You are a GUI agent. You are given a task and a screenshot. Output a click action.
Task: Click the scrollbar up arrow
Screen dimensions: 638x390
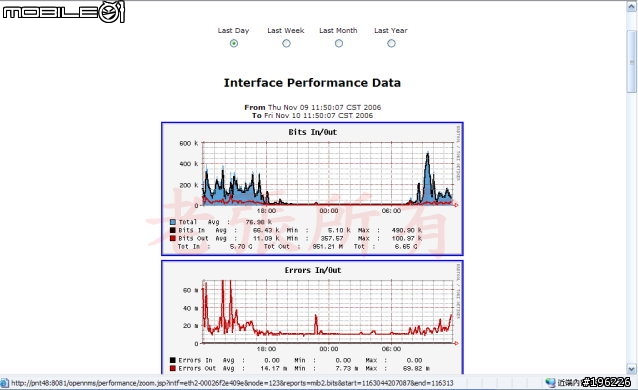click(x=631, y=7)
